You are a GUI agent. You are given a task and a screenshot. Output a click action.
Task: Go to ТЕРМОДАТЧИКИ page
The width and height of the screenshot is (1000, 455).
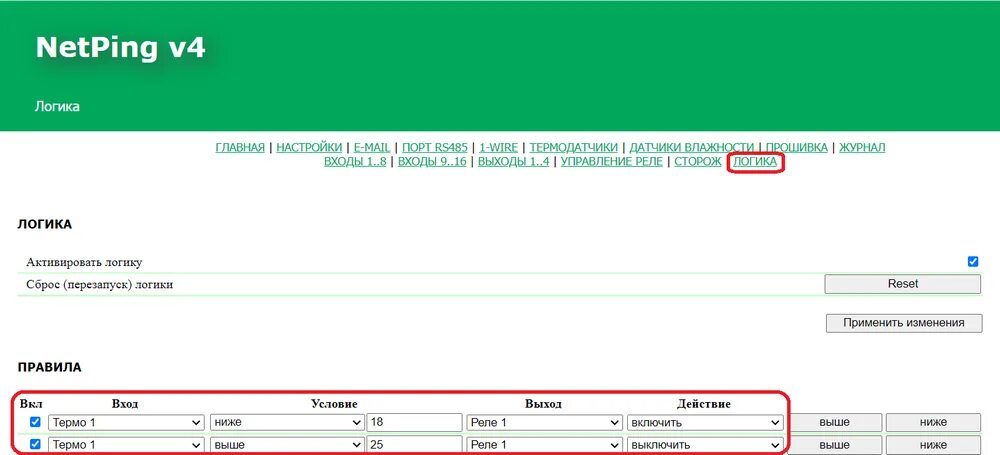point(574,147)
